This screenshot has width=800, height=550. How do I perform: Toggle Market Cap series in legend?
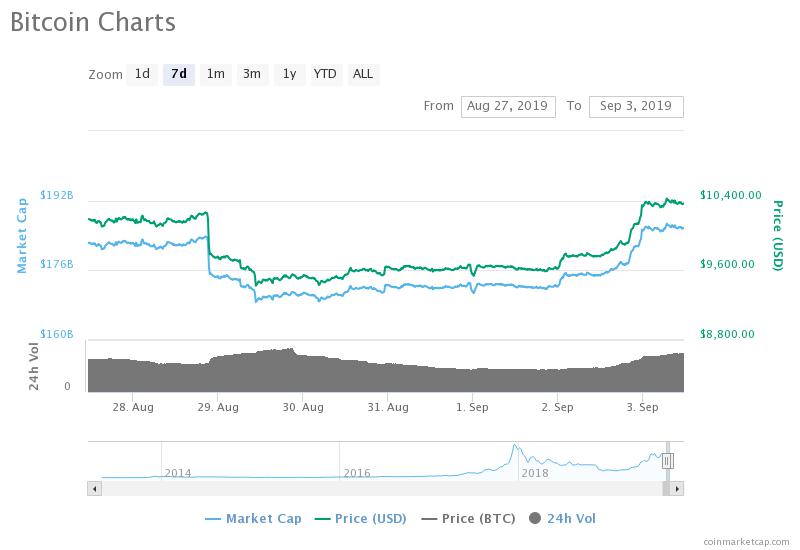[x=253, y=518]
